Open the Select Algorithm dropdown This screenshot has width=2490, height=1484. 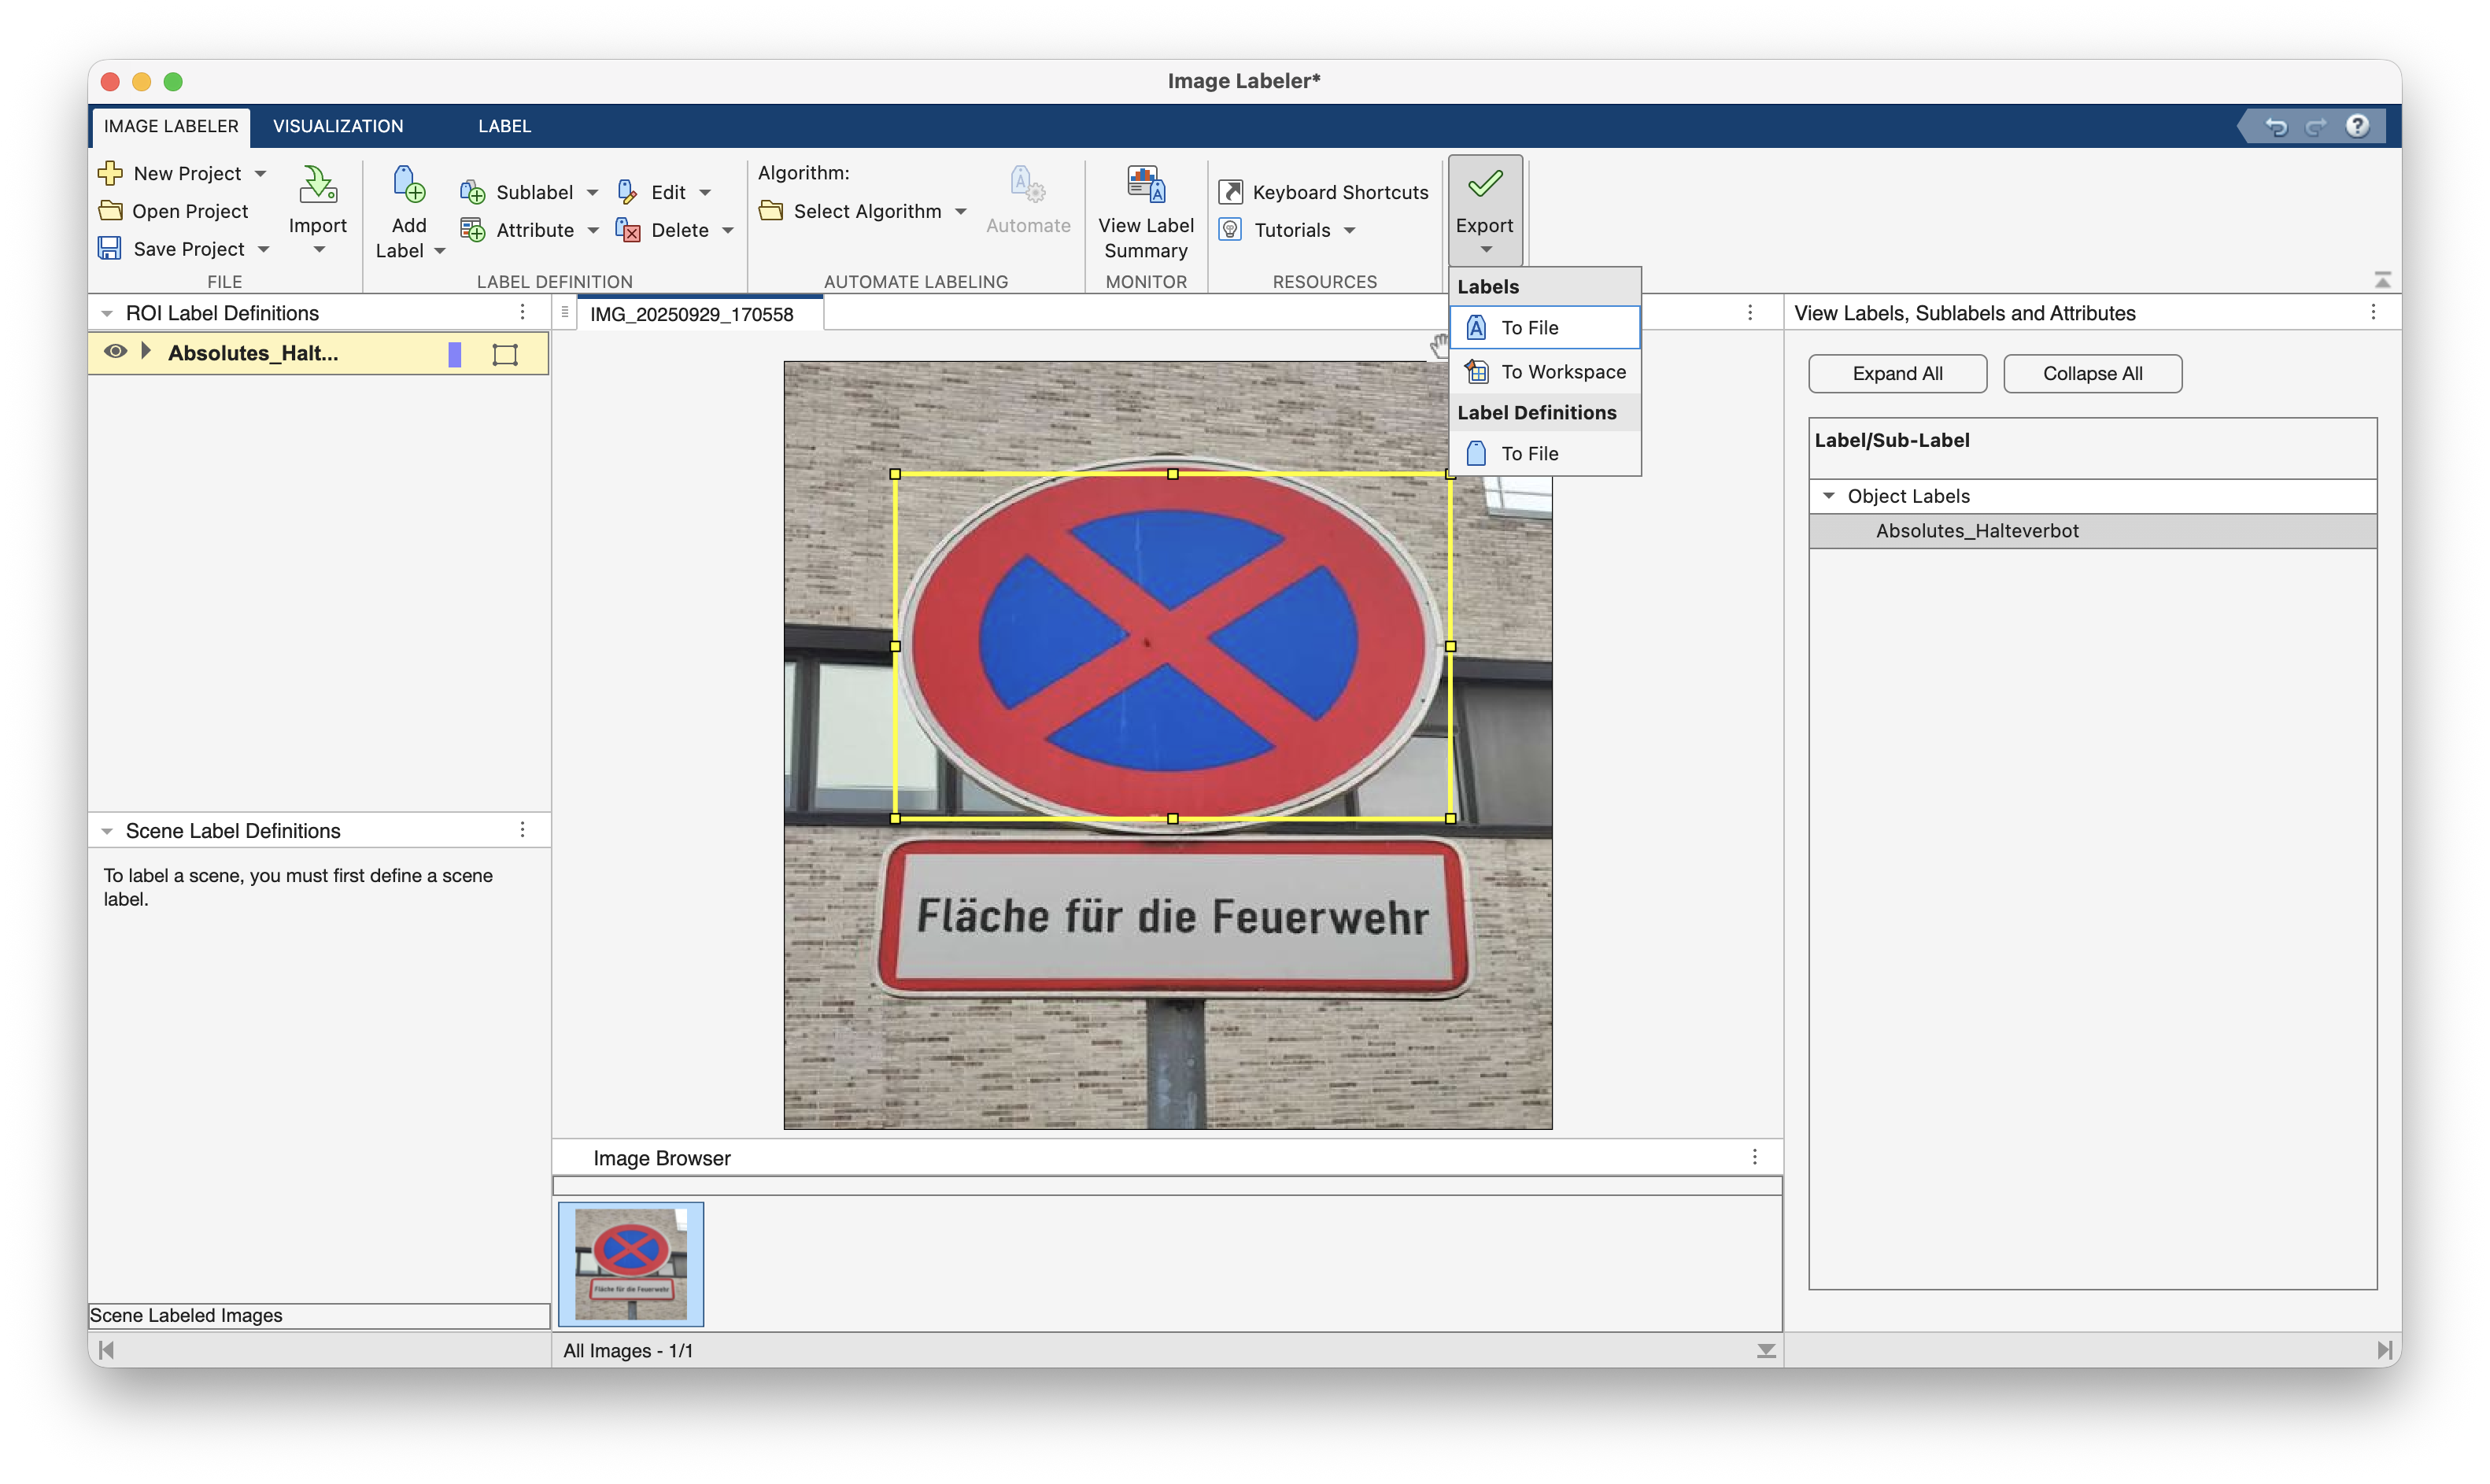pos(866,211)
